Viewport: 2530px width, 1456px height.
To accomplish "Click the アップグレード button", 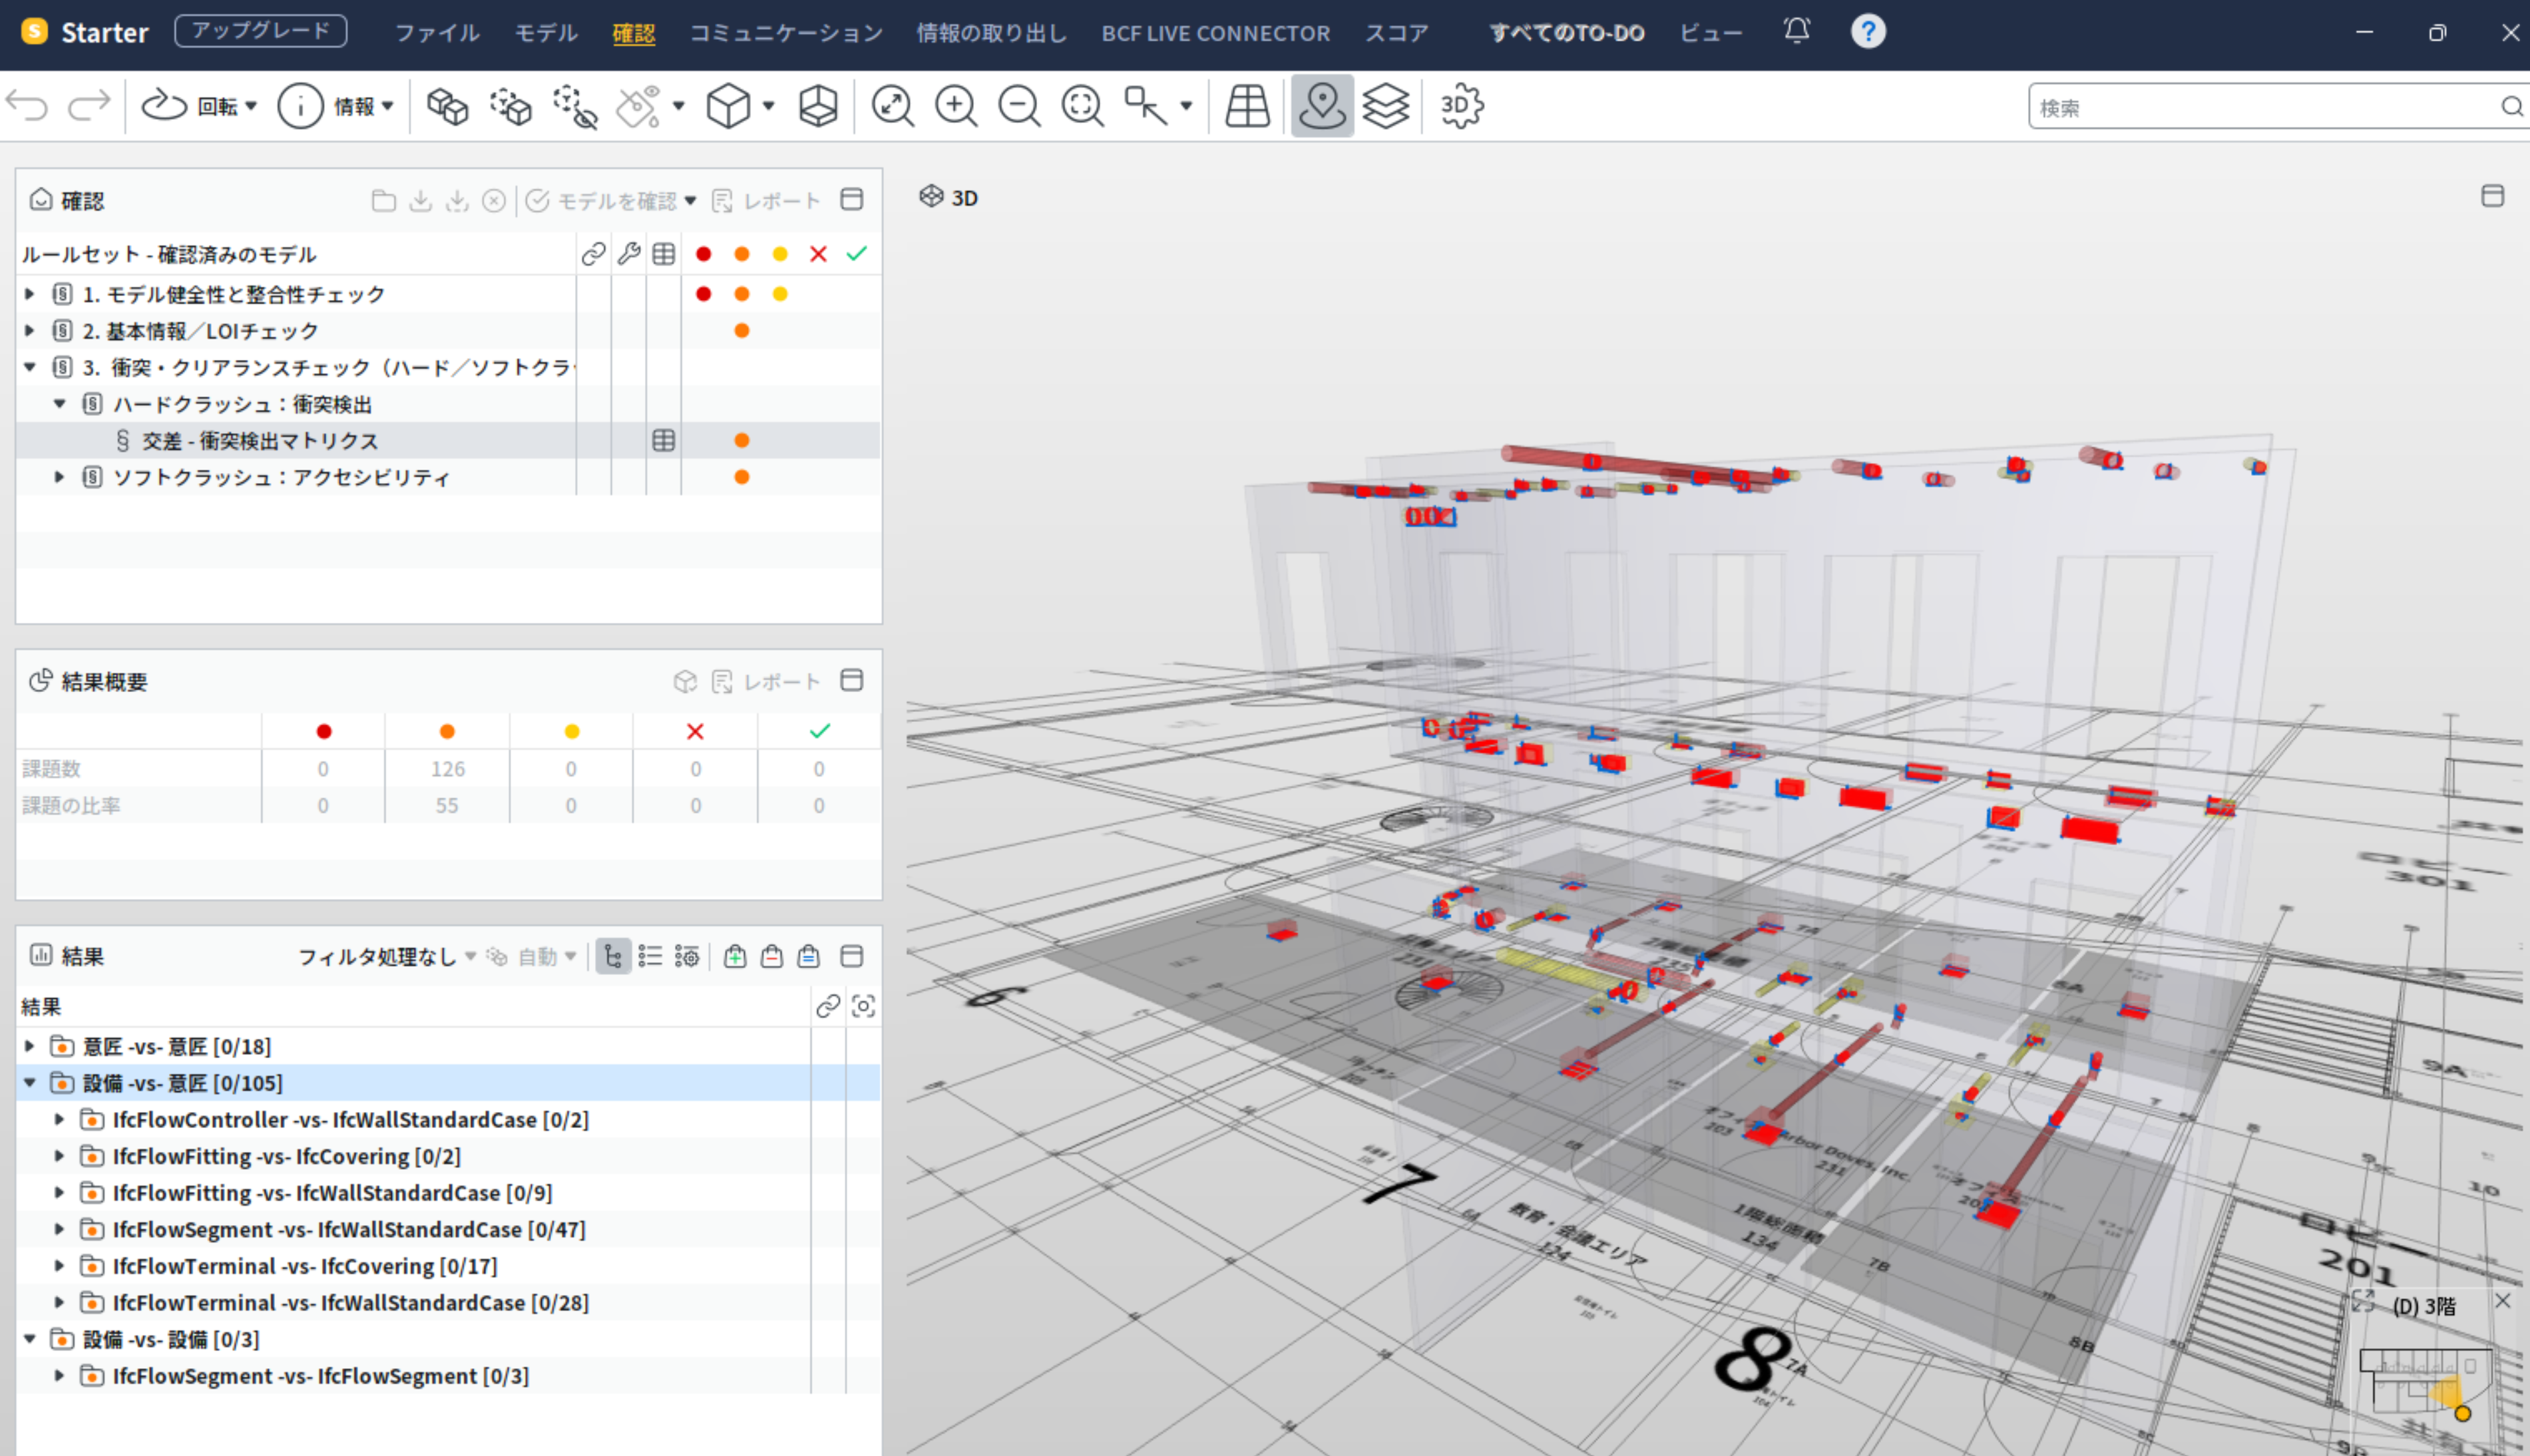I will (261, 31).
